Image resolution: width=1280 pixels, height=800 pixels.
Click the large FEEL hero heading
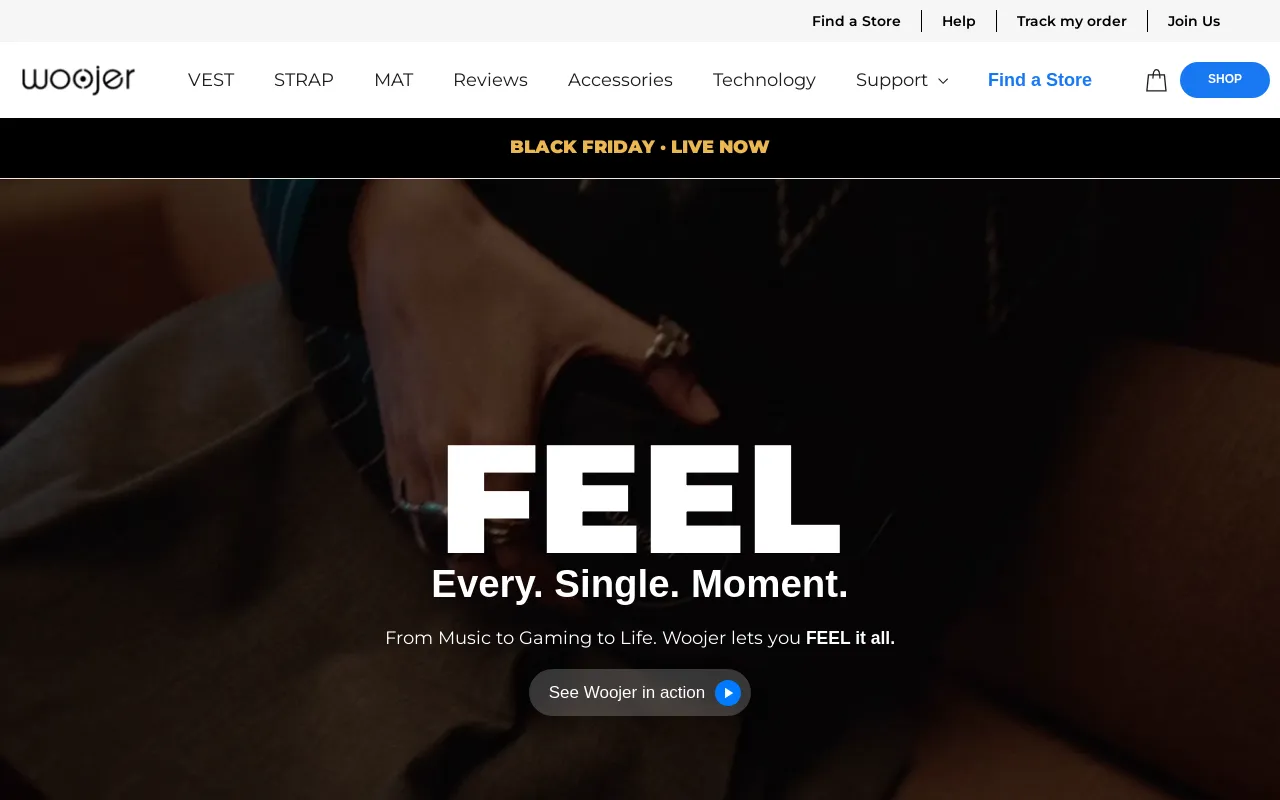(642, 499)
